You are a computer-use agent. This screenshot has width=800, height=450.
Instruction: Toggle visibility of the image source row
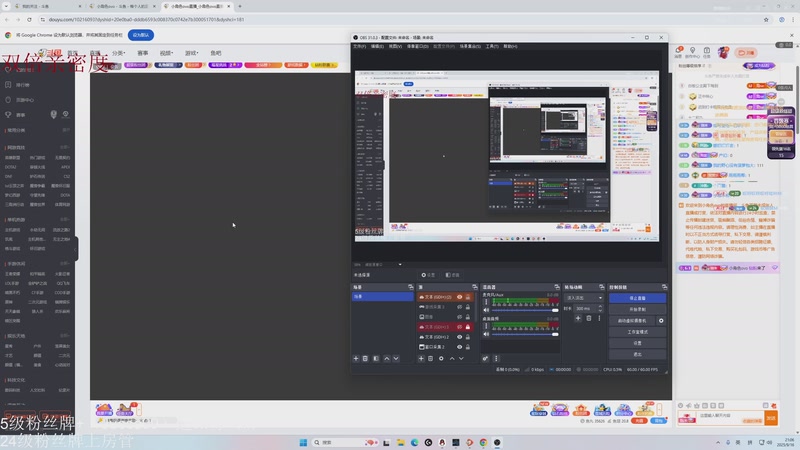tap(460, 317)
